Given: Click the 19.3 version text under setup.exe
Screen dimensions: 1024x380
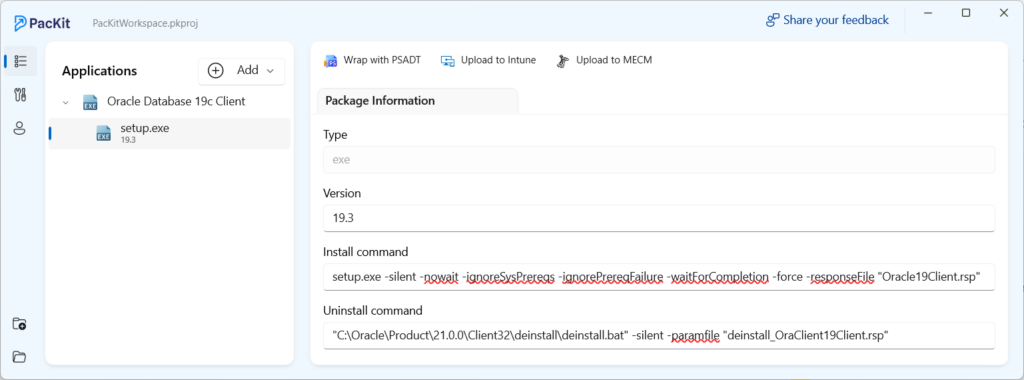Looking at the screenshot, I should (x=127, y=140).
